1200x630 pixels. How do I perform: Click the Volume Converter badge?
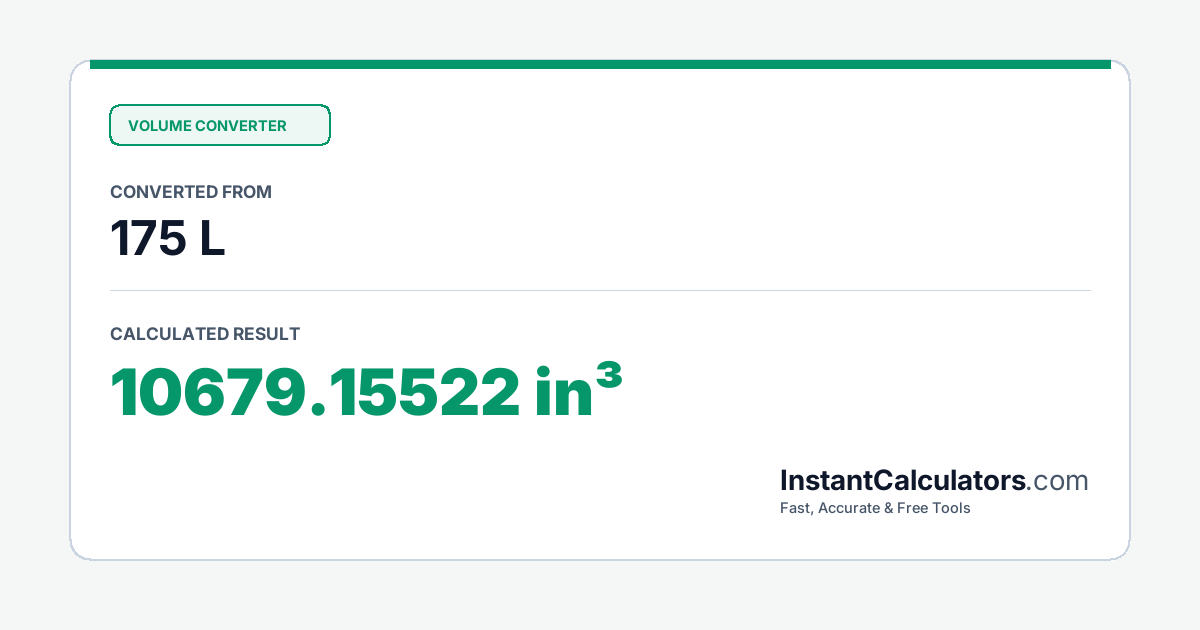pyautogui.click(x=219, y=125)
